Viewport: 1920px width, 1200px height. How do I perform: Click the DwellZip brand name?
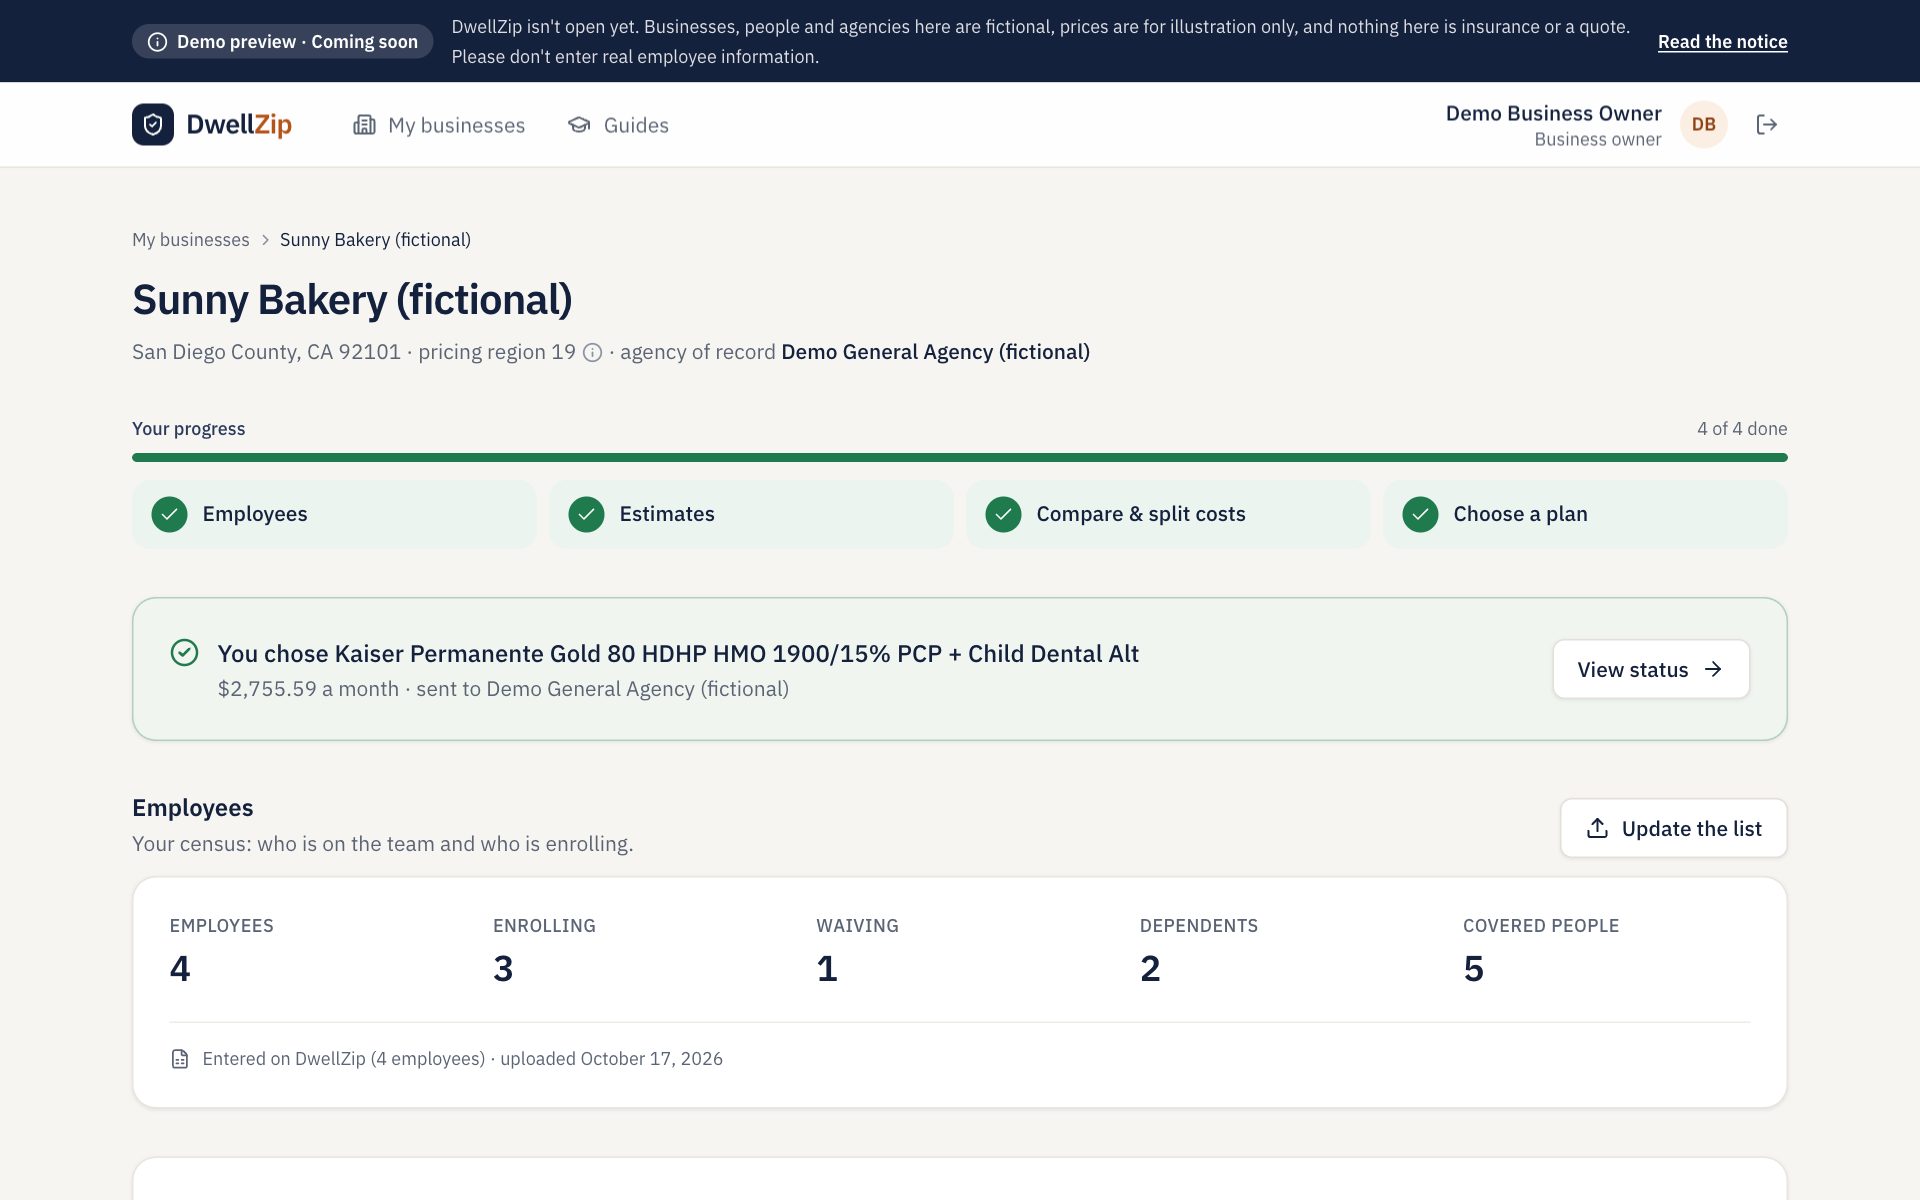coord(239,124)
